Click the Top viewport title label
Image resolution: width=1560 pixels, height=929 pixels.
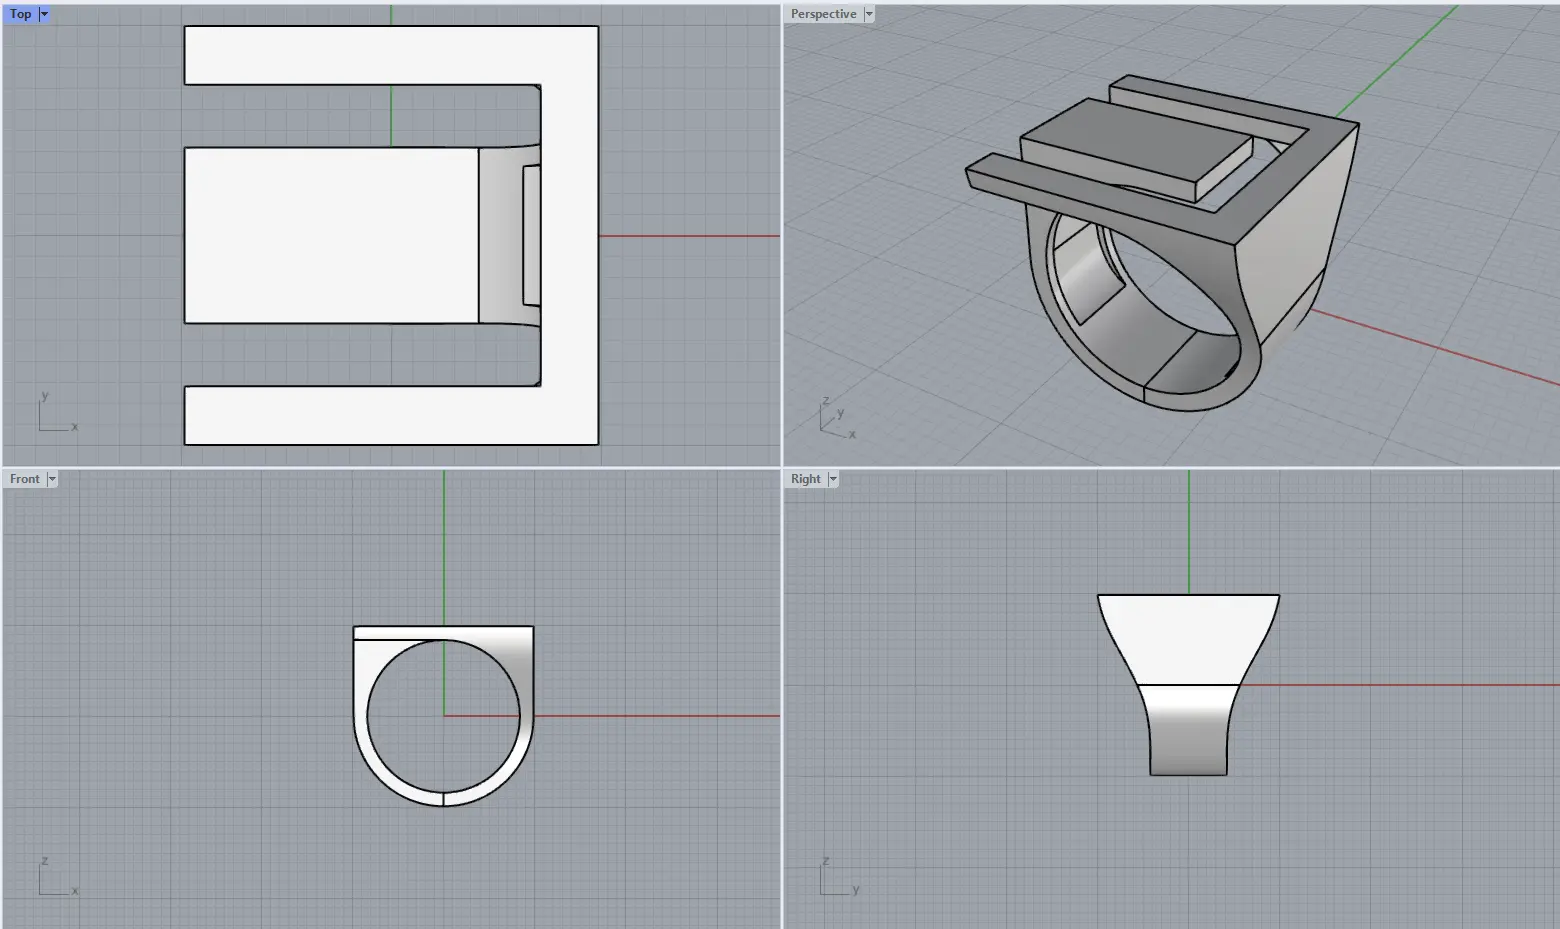pos(20,14)
